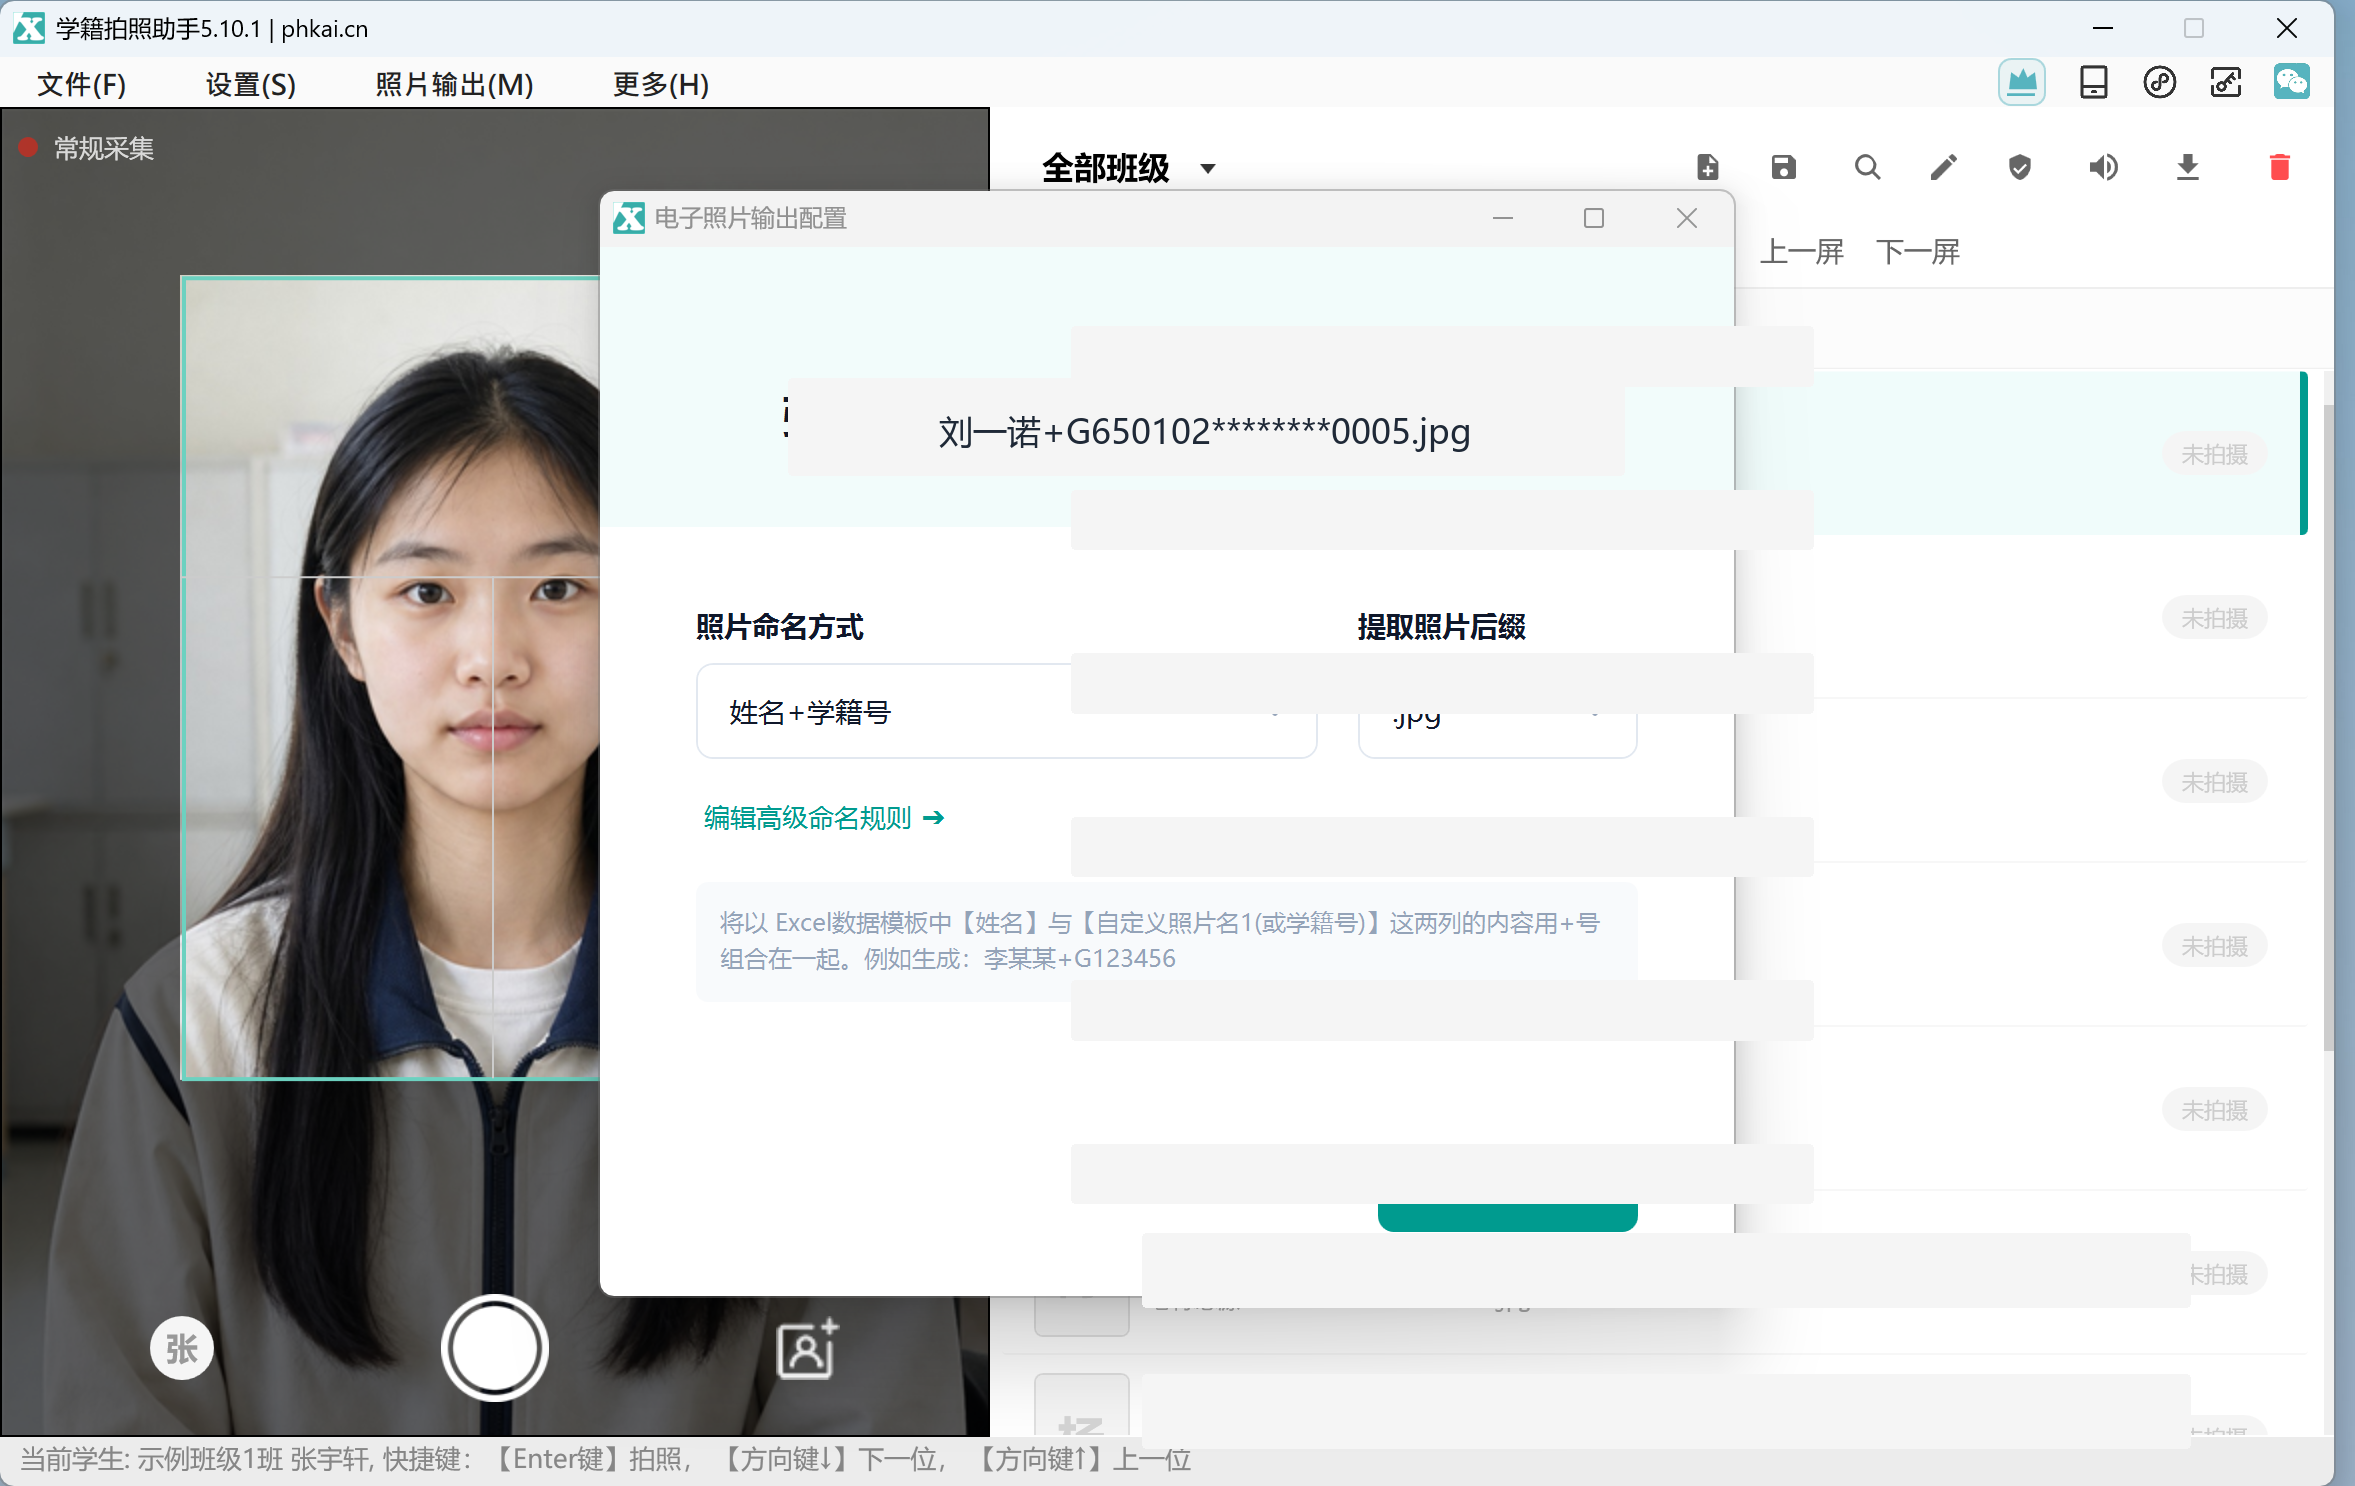Click the save floppy disk icon
The image size is (2355, 1486).
point(1783,167)
